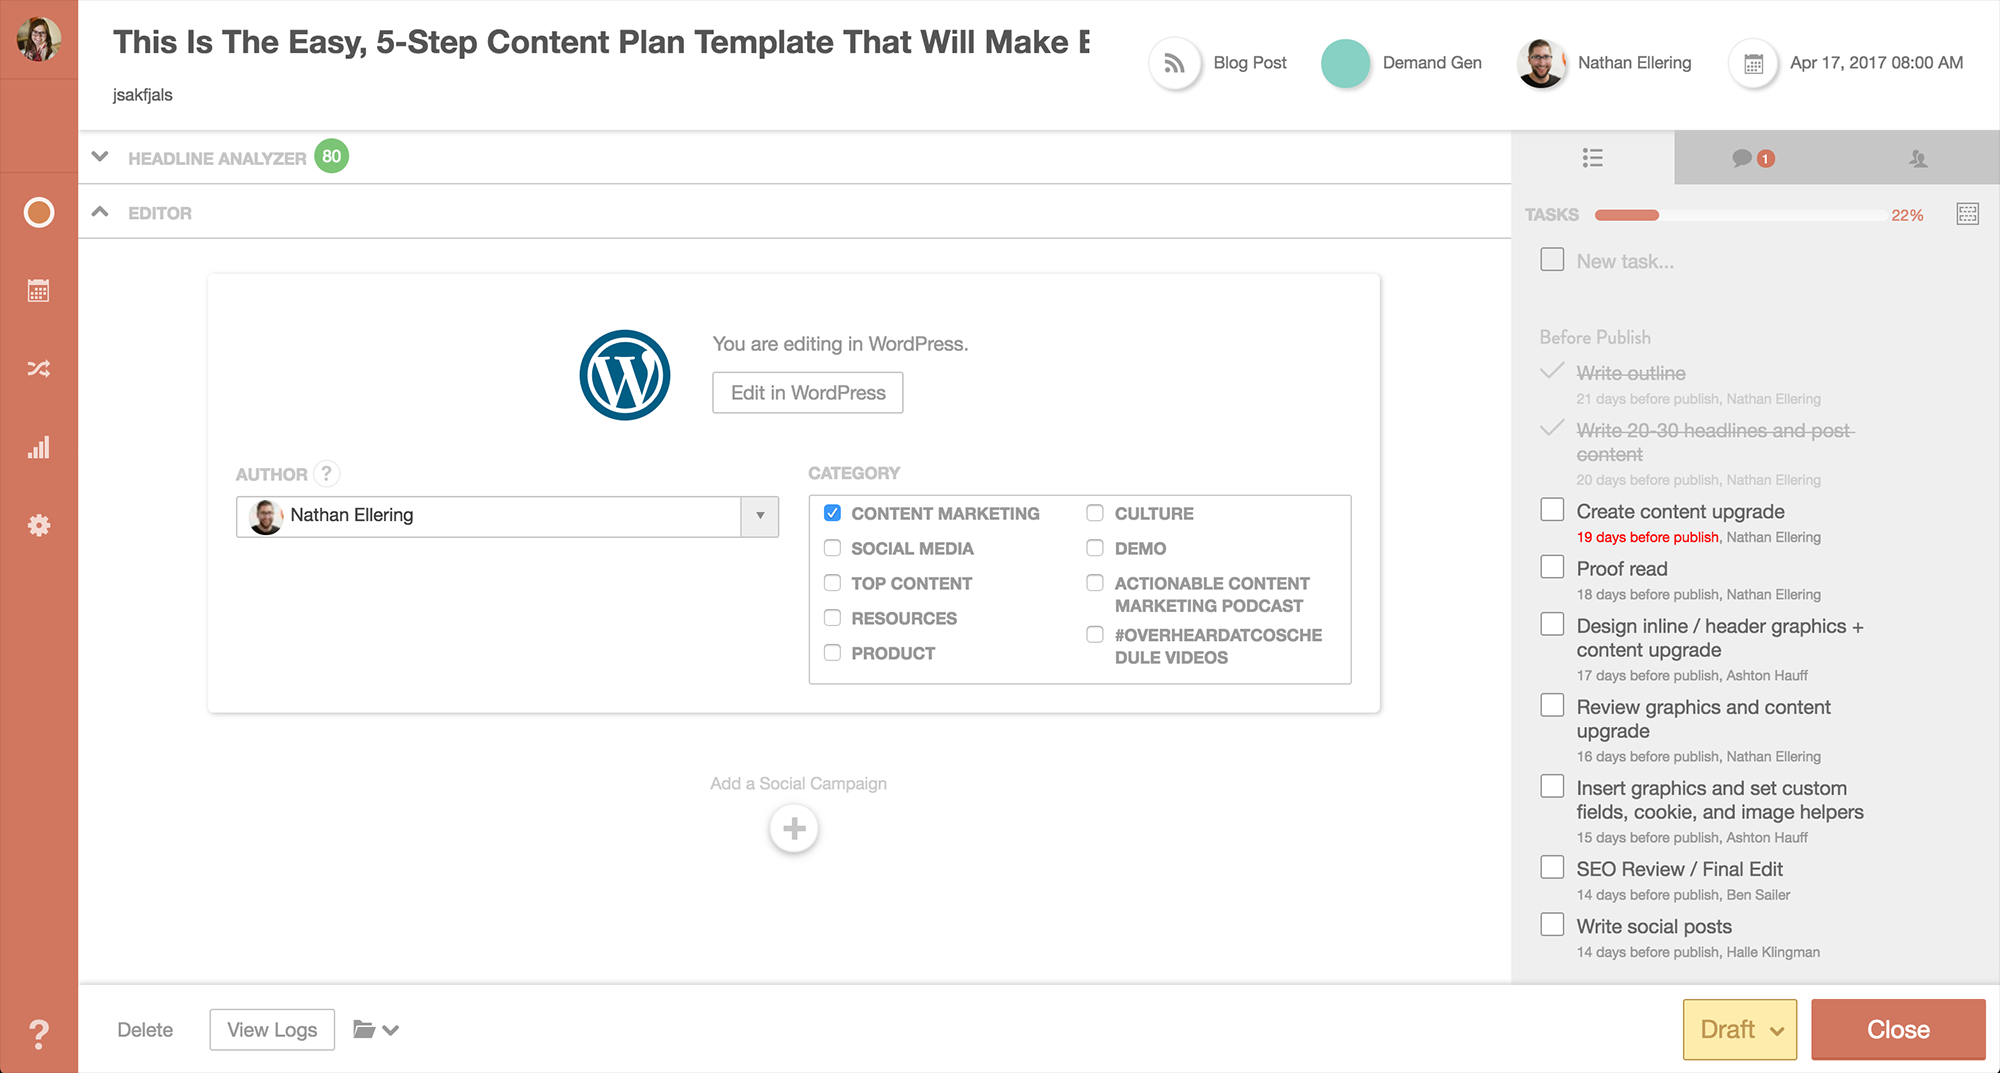
Task: Uncheck the Content Marketing category
Action: pyautogui.click(x=832, y=513)
